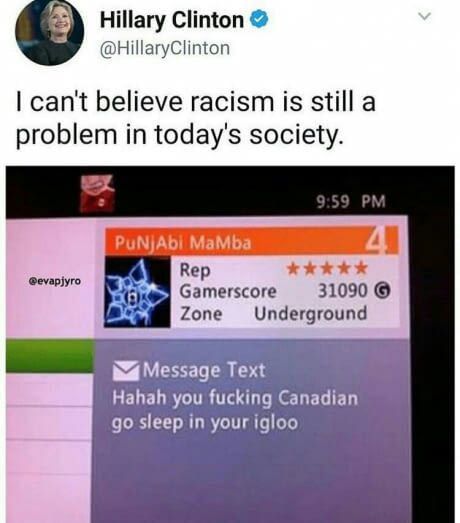Click the red avatar icon above the gamer card
Screen dimensions: 460x523
pyautogui.click(x=97, y=194)
